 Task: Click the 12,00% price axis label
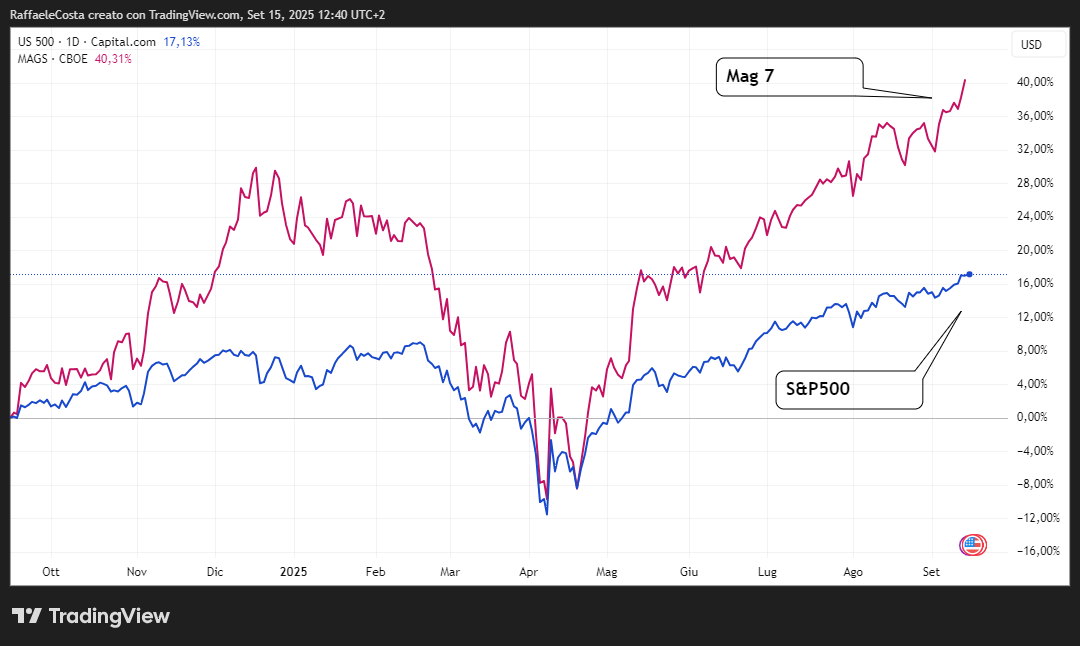(x=1035, y=317)
